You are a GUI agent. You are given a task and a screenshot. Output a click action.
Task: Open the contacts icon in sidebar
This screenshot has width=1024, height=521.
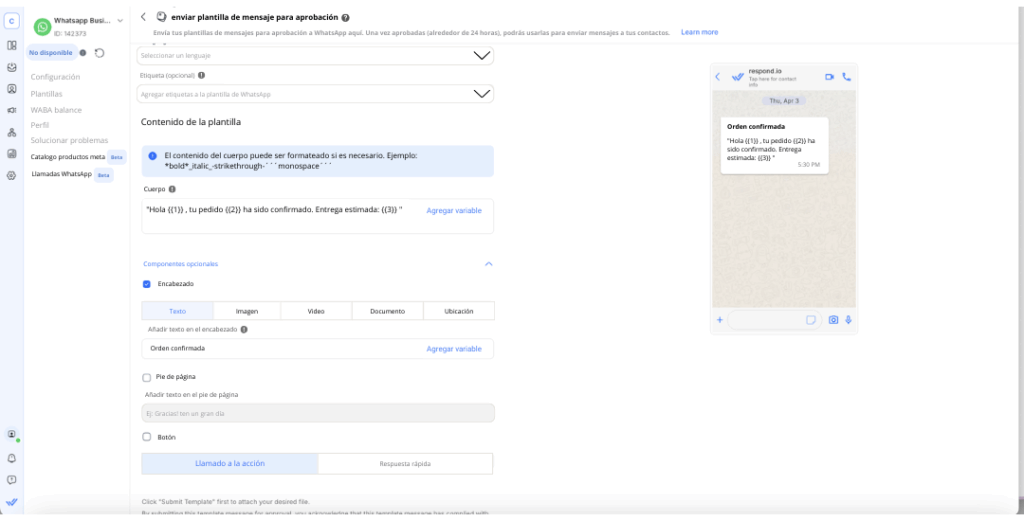click(x=11, y=88)
